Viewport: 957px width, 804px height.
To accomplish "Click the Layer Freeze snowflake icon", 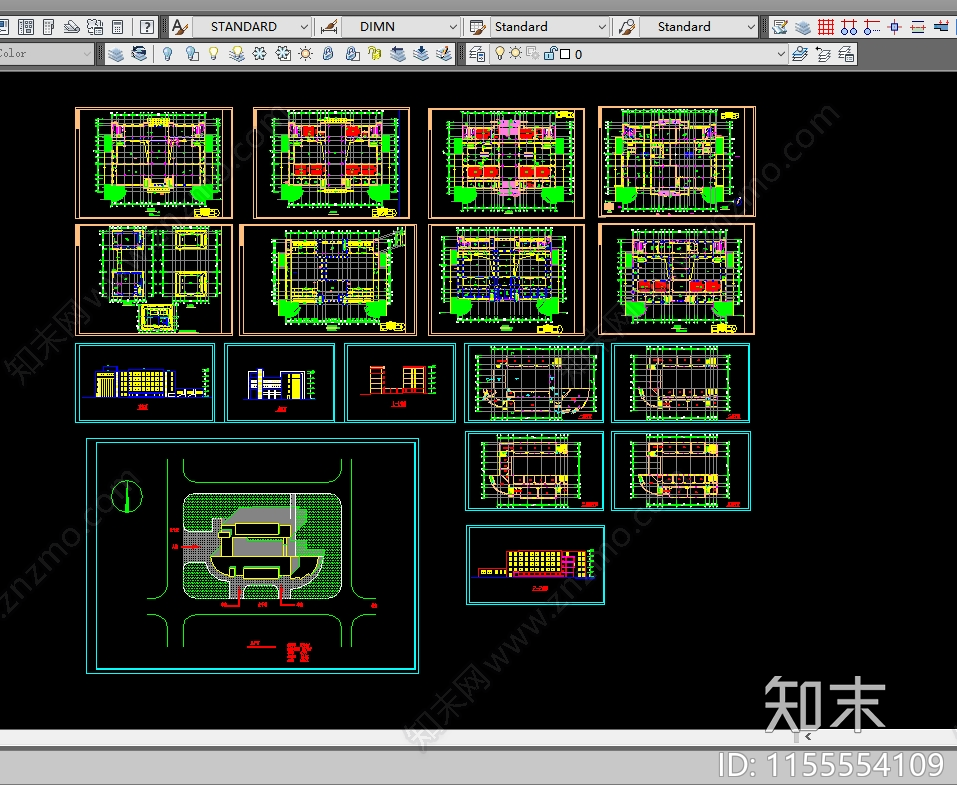I will pyautogui.click(x=260, y=54).
